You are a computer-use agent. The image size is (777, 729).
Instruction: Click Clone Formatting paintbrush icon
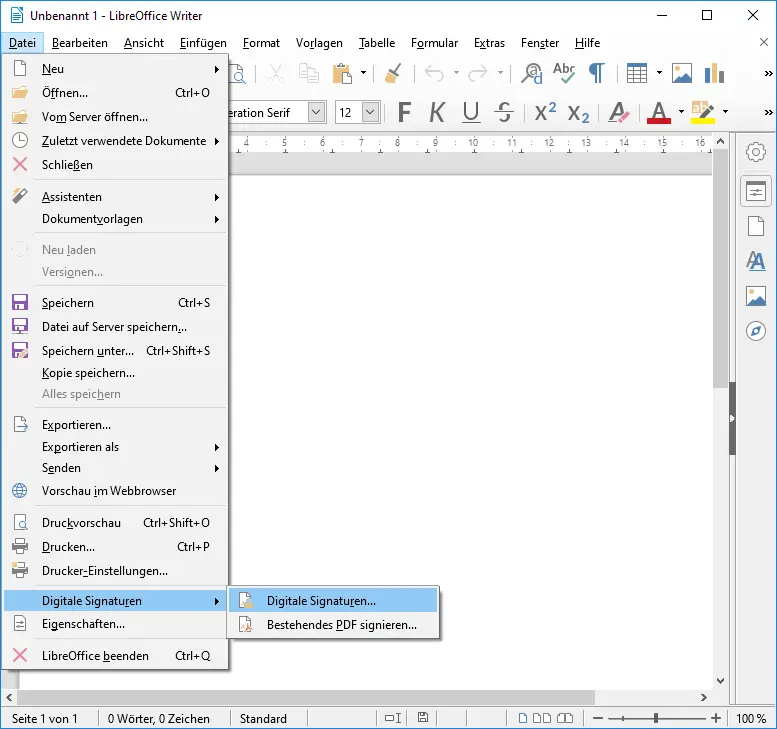point(393,73)
